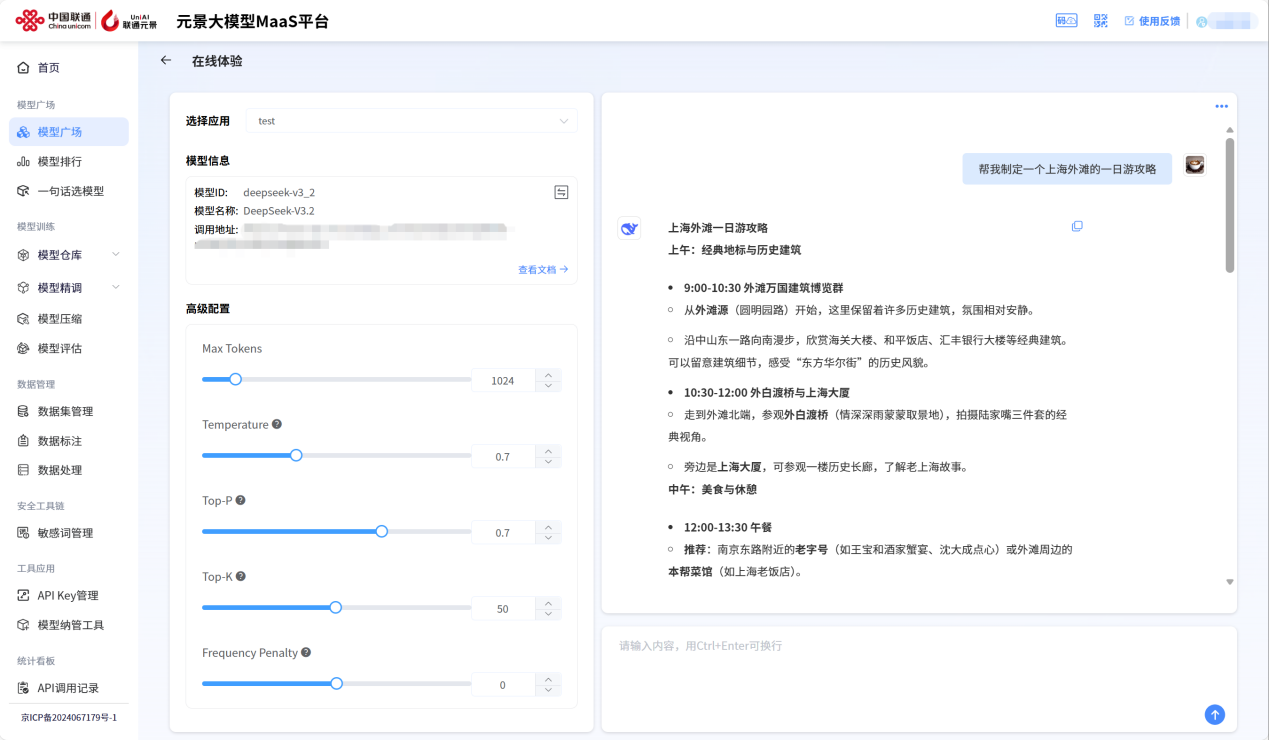Click the scan-code cloud icon at top right

click(1067, 20)
